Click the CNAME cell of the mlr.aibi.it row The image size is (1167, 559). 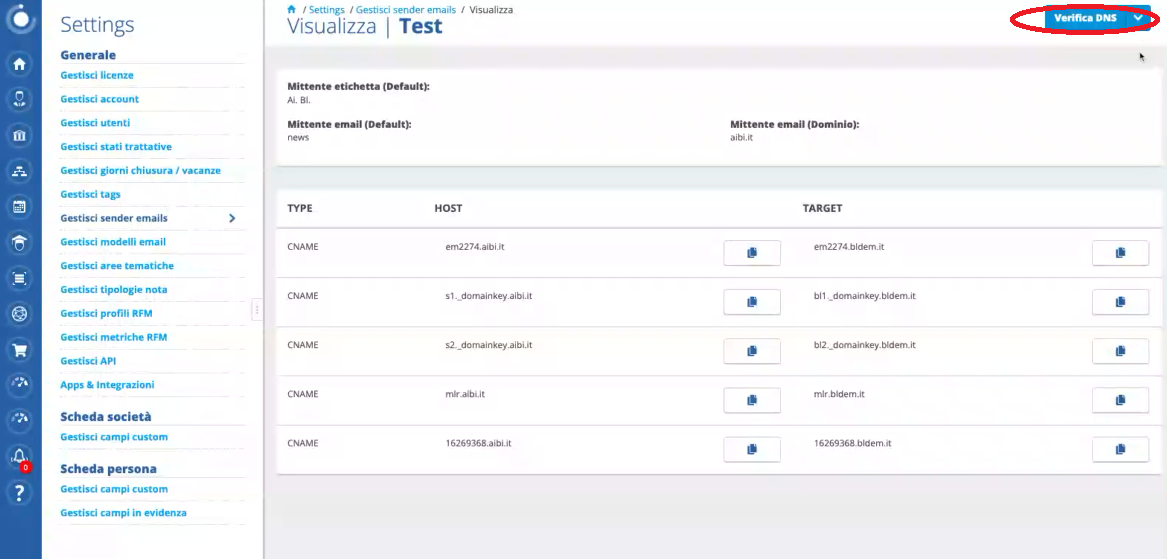(x=303, y=394)
